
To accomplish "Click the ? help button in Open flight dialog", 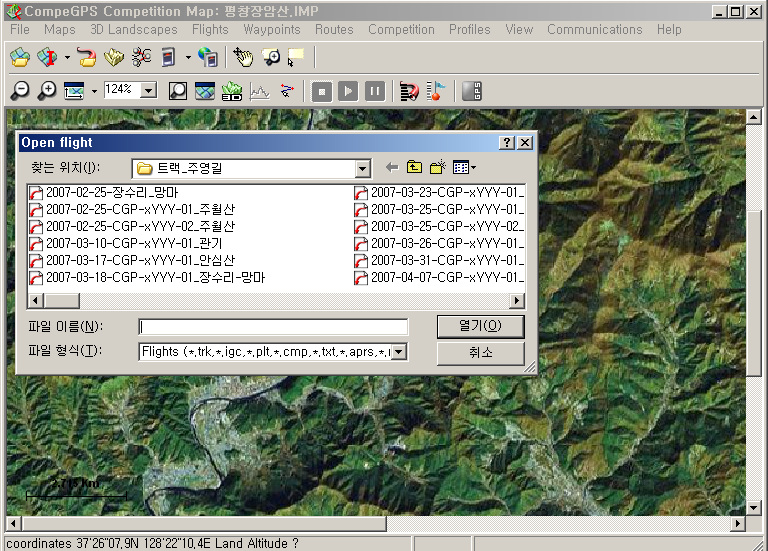I will pos(506,143).
